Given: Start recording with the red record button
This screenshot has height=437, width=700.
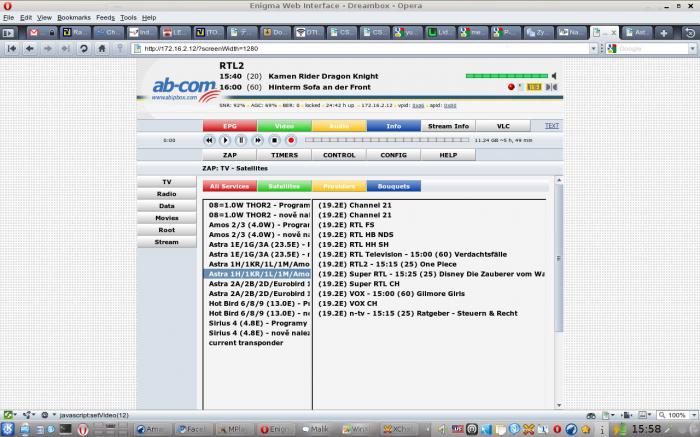Looking at the screenshot, I should [x=291, y=140].
